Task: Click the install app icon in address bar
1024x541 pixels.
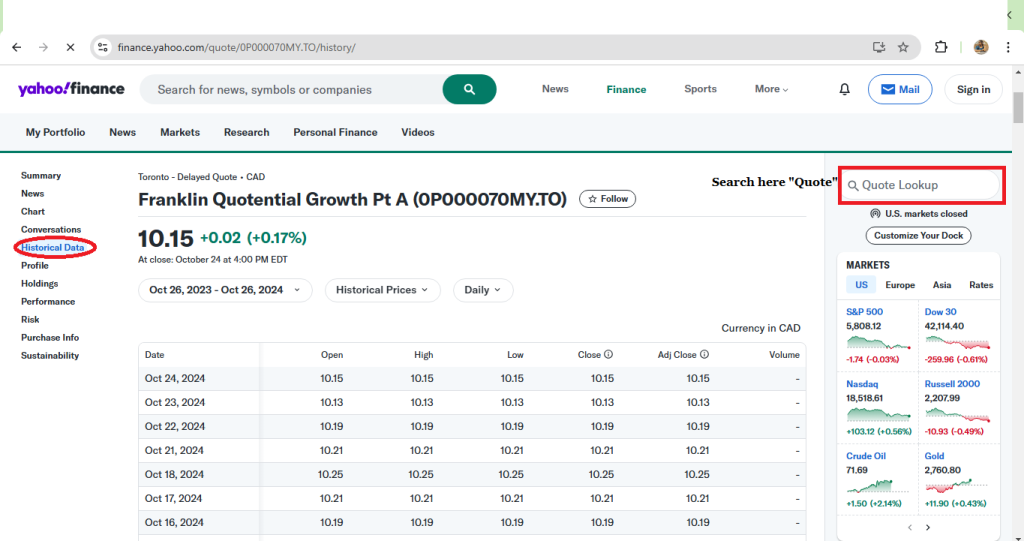Action: (x=878, y=47)
